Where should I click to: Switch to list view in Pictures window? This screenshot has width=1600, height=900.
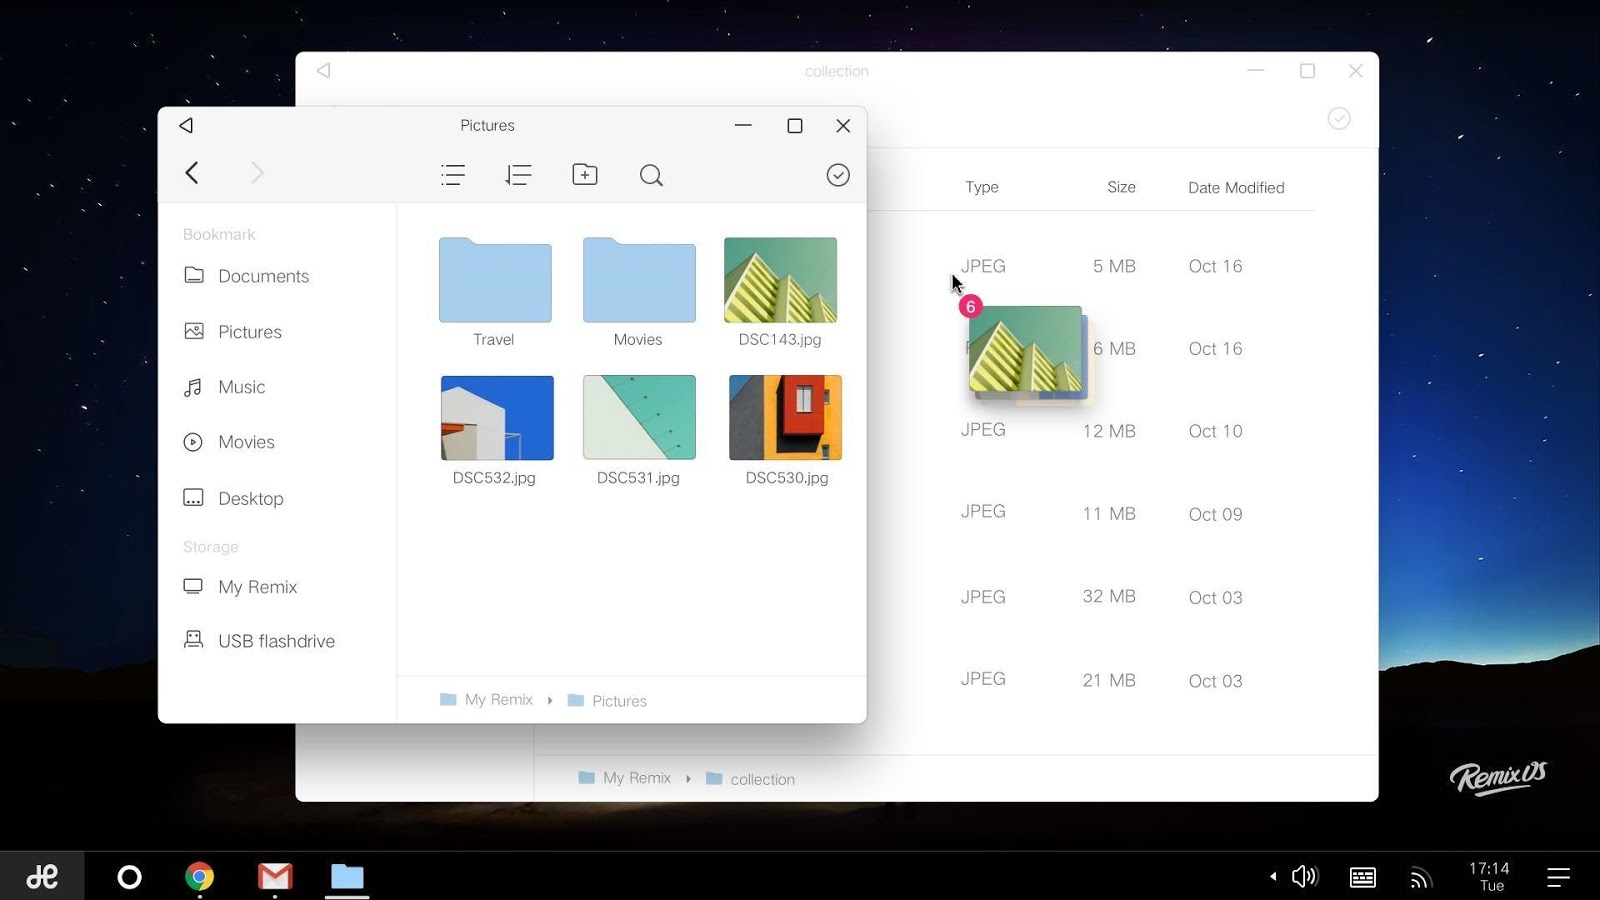(x=453, y=174)
